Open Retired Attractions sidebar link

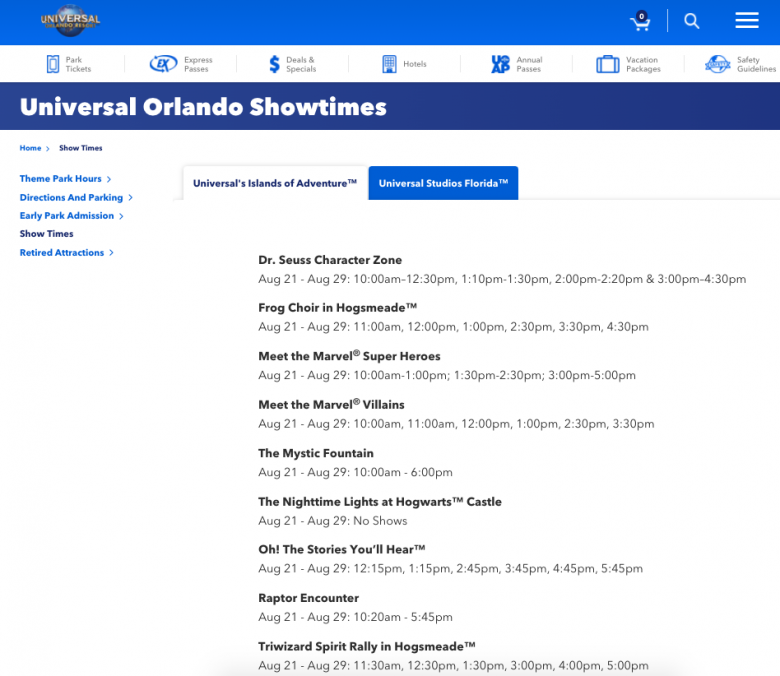pos(62,253)
